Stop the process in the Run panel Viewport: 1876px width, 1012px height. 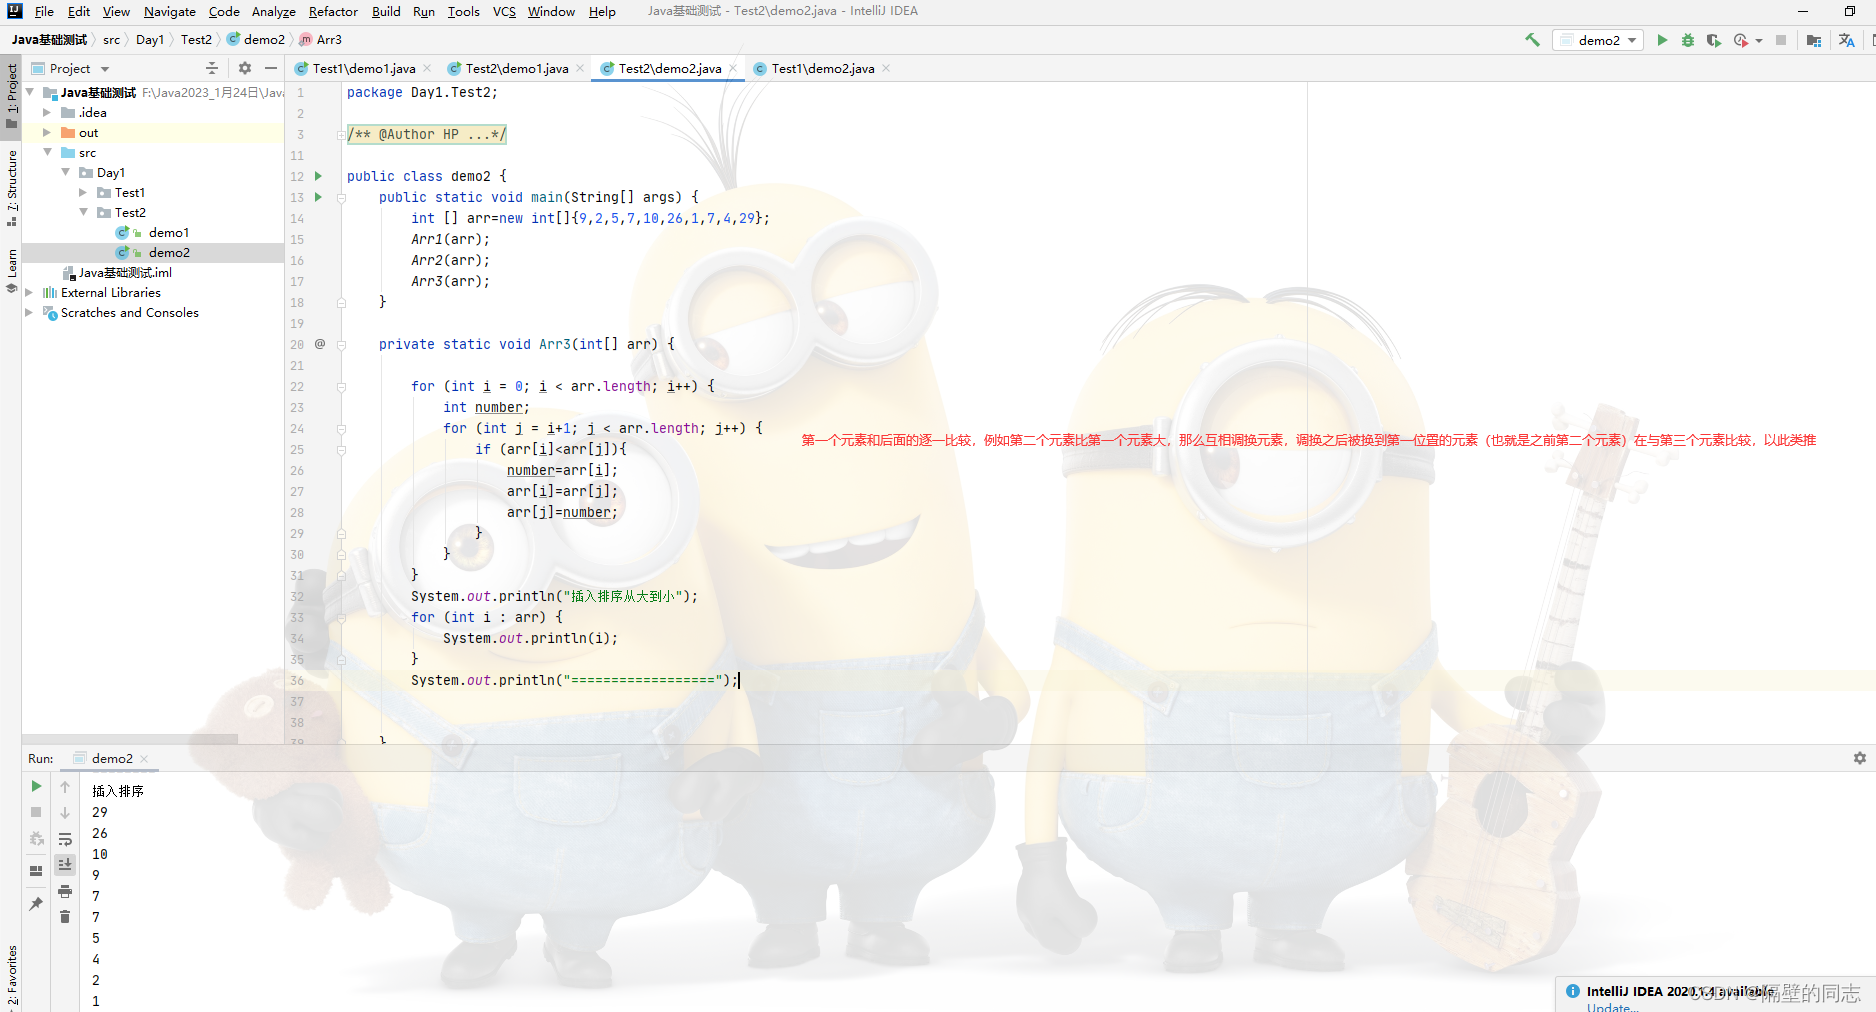coord(36,812)
